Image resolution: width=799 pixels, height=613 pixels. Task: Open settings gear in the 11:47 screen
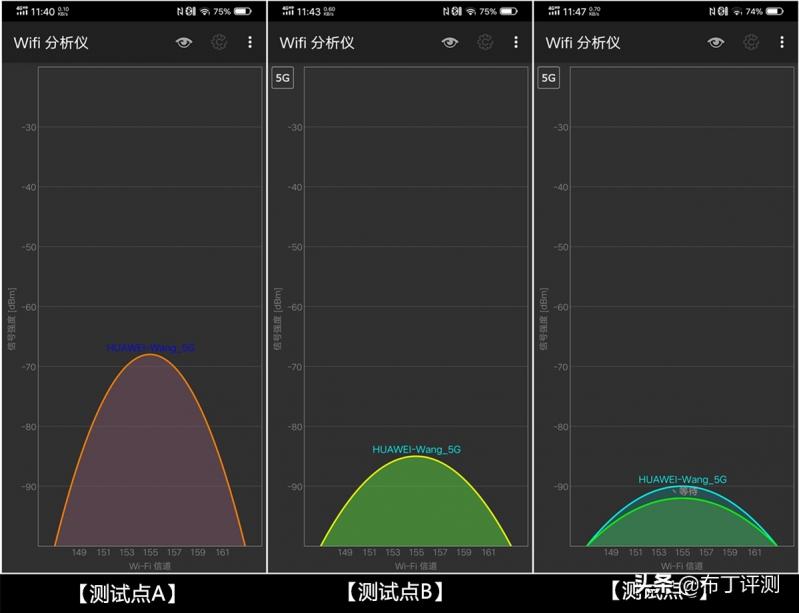[751, 42]
